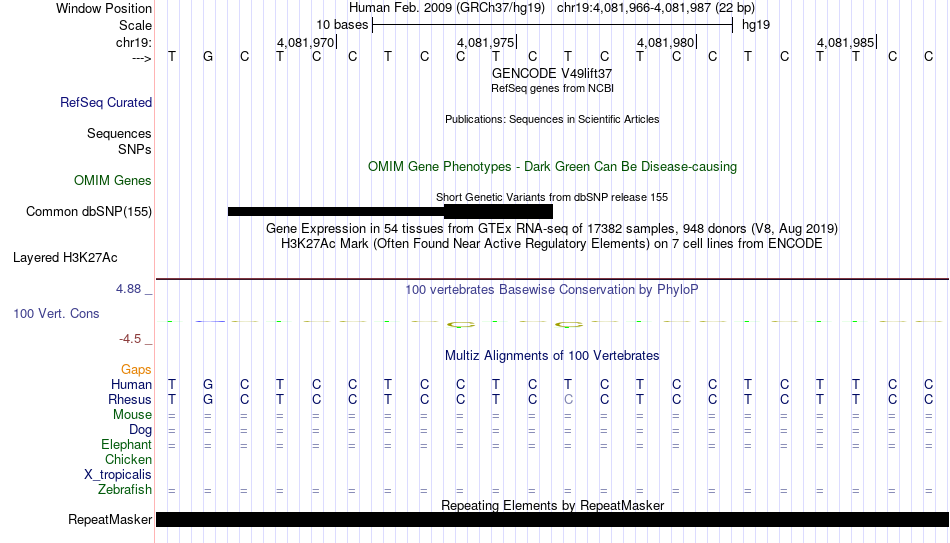
Task: Click the 4,081,970 position marker
Action: 306,42
